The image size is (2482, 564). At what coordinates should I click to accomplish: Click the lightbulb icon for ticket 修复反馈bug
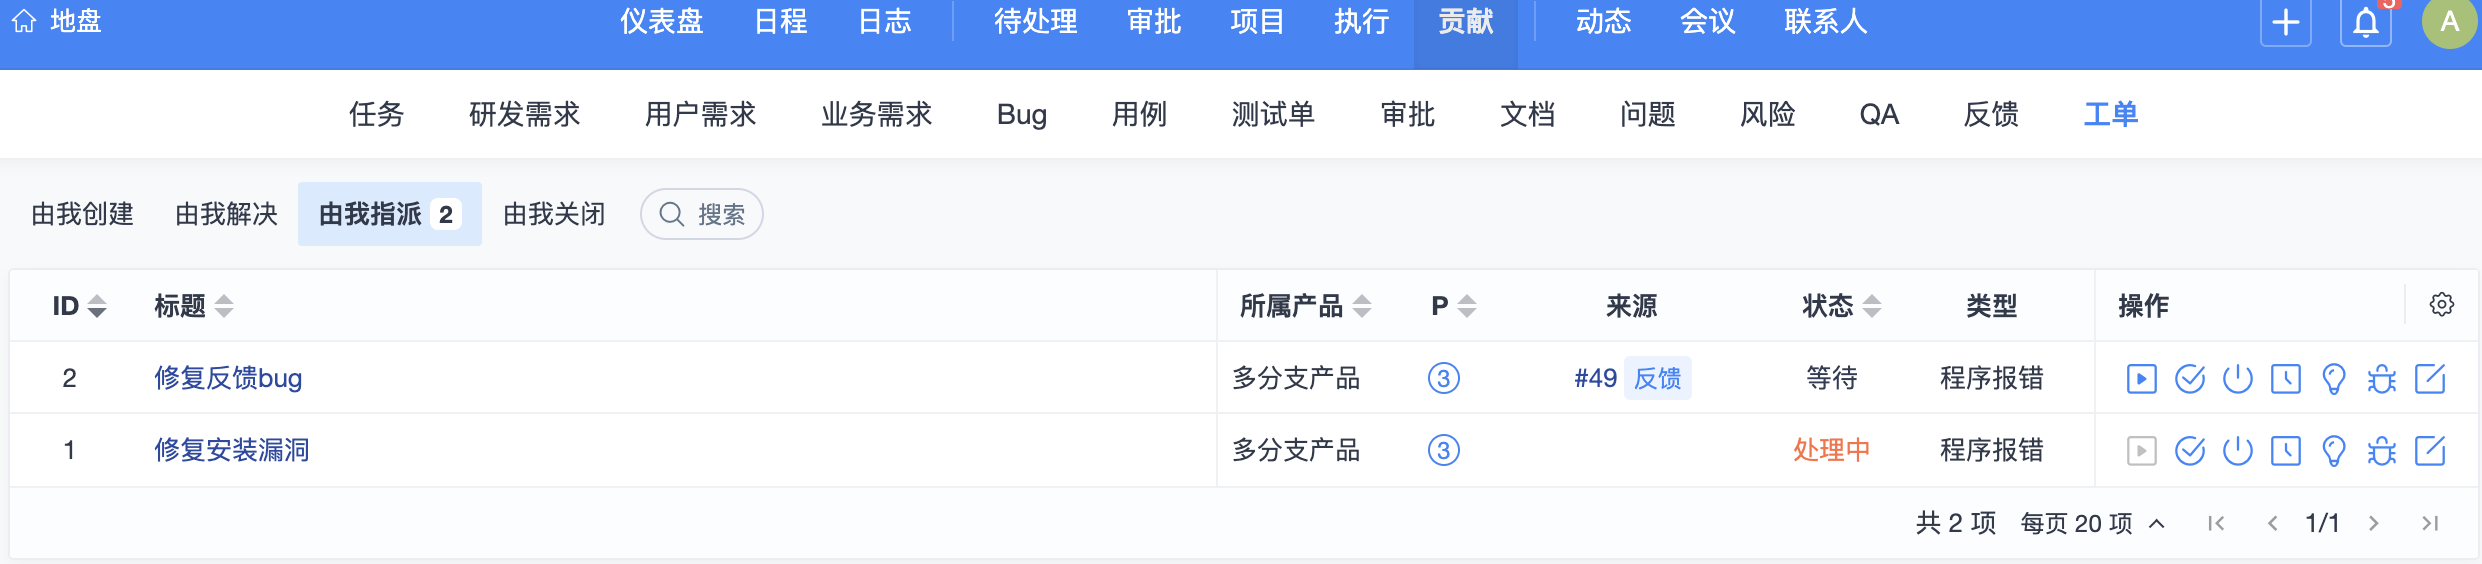(2333, 379)
